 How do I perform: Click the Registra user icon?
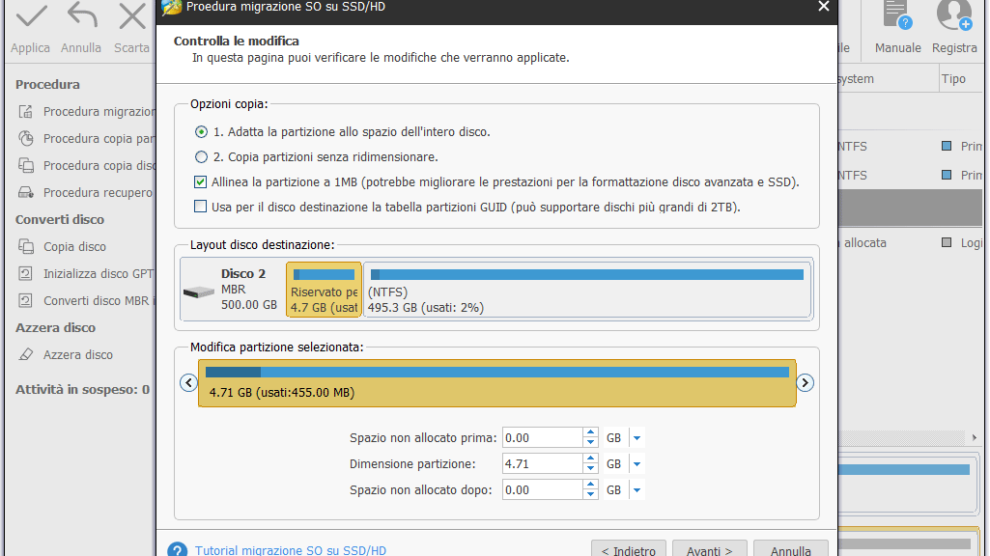954,15
